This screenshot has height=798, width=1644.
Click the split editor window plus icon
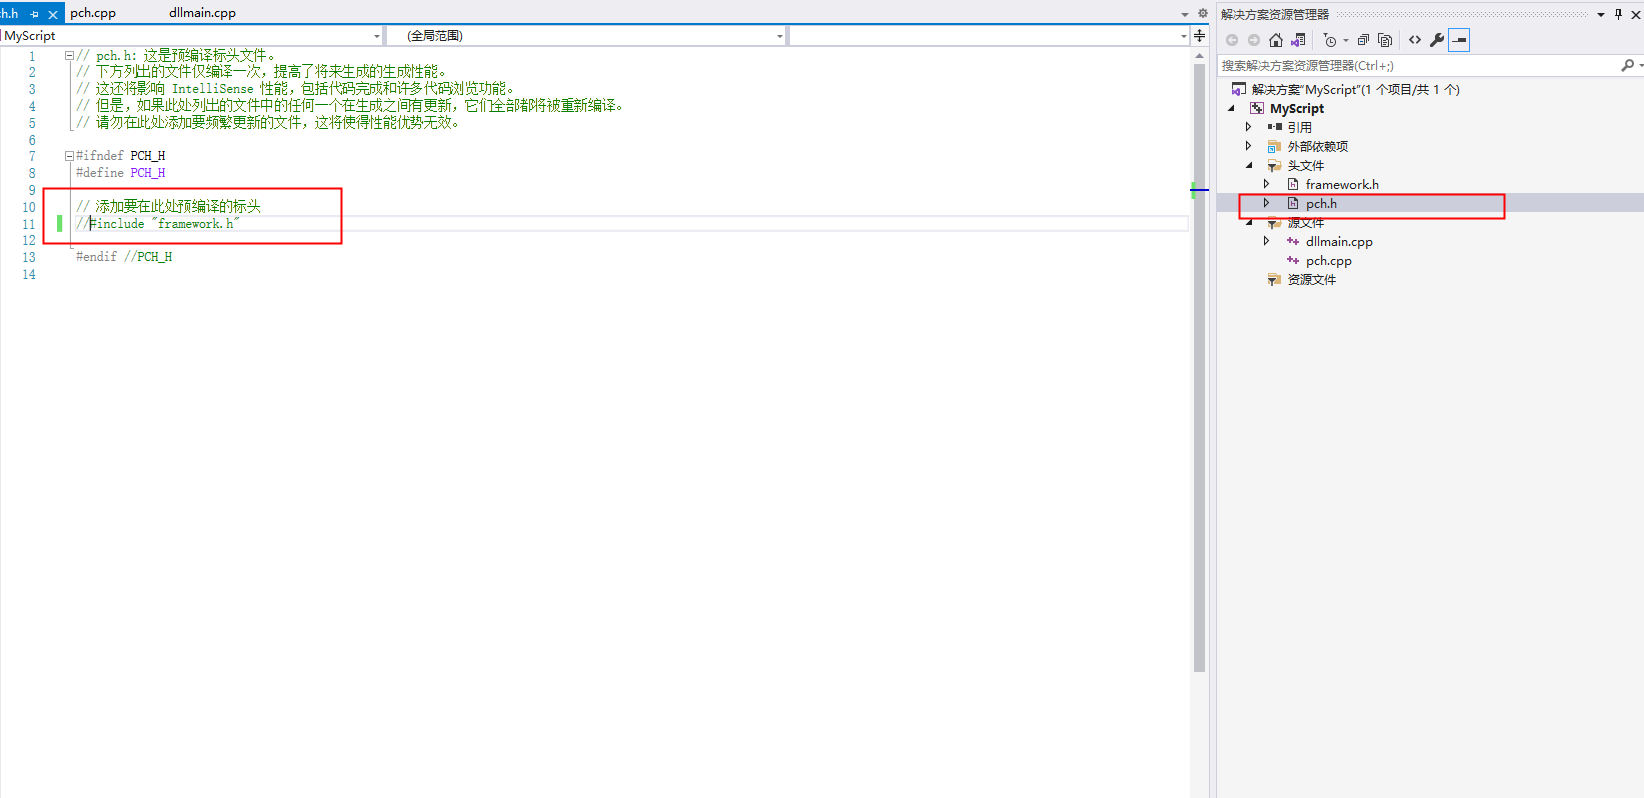(1200, 36)
